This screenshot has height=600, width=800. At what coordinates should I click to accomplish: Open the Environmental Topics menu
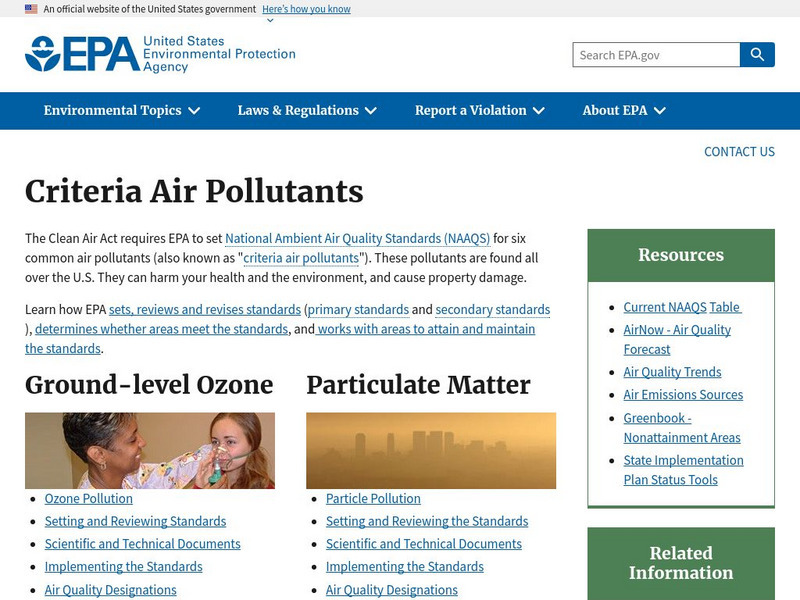pos(121,111)
